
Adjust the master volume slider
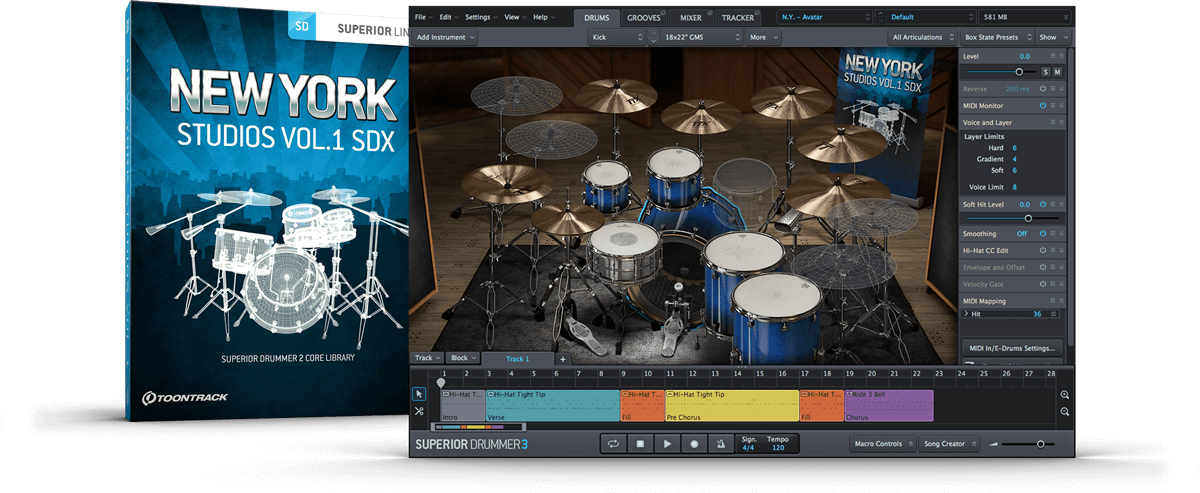[1029, 444]
